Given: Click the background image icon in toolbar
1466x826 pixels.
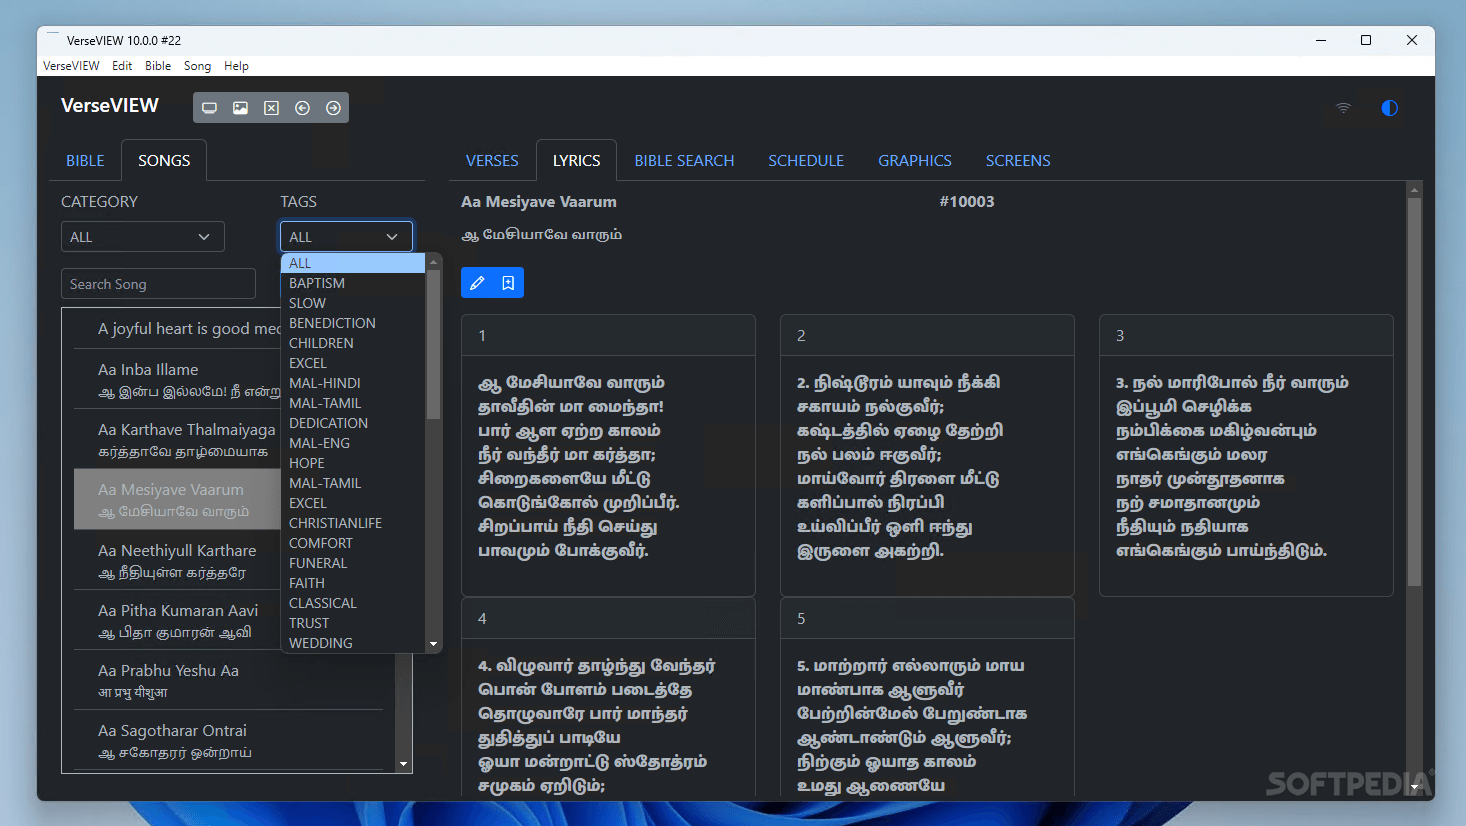Looking at the screenshot, I should tap(240, 108).
